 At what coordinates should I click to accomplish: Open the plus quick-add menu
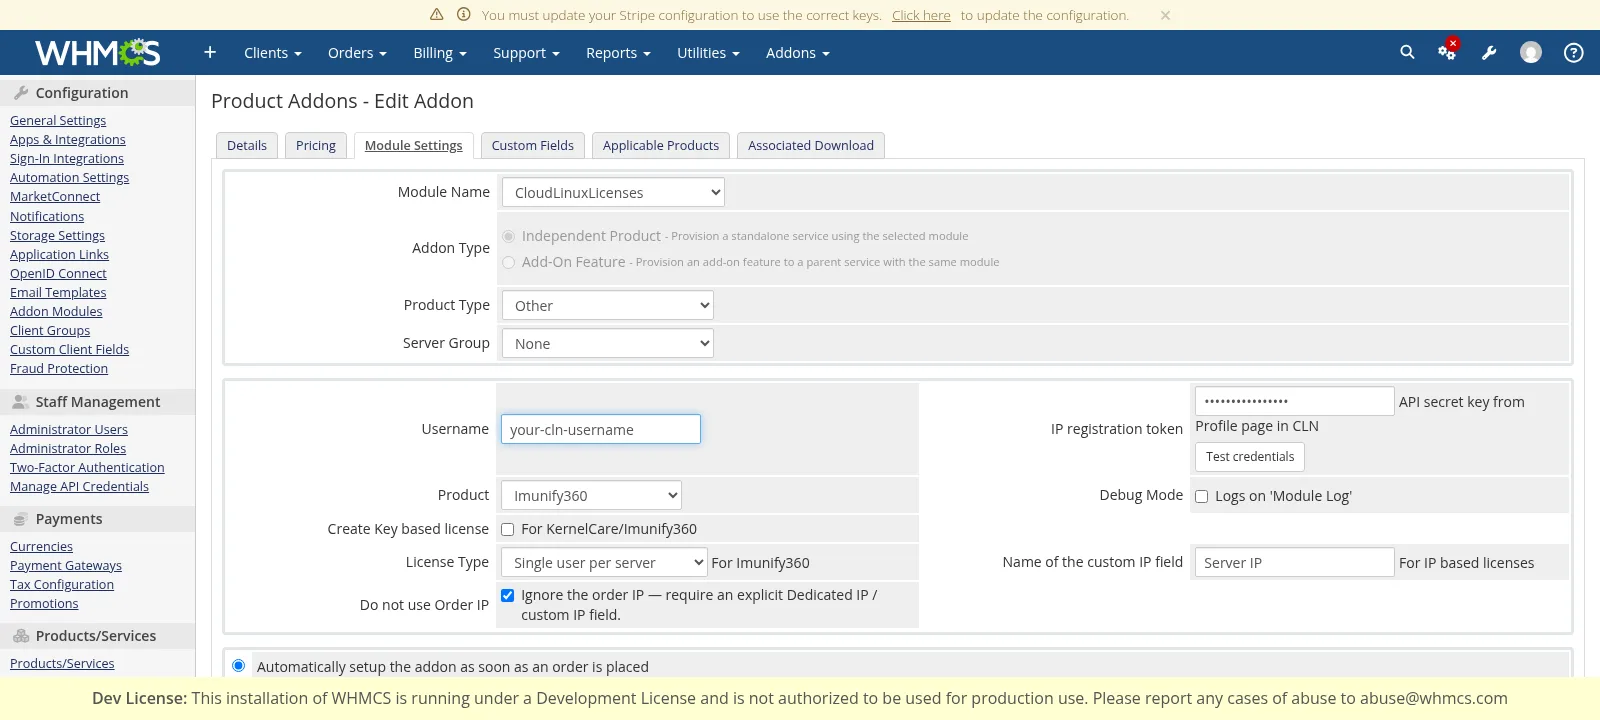click(210, 52)
